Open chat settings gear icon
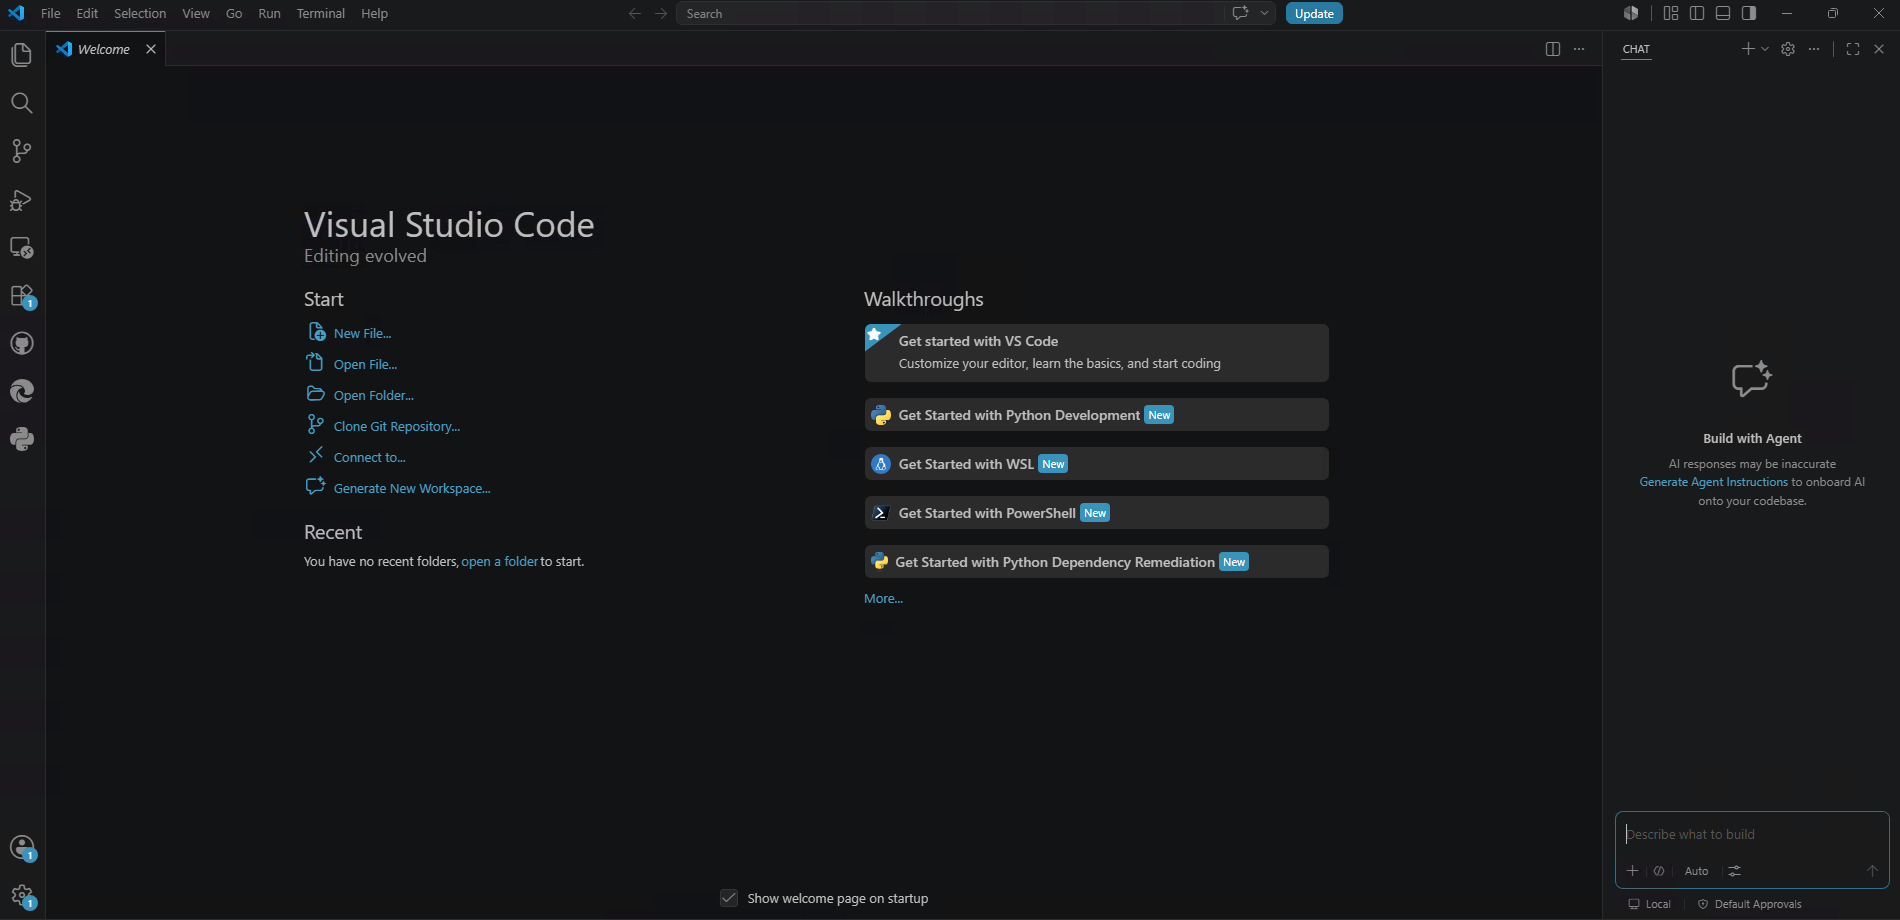Screen dimensions: 1900x920 click(x=1788, y=49)
